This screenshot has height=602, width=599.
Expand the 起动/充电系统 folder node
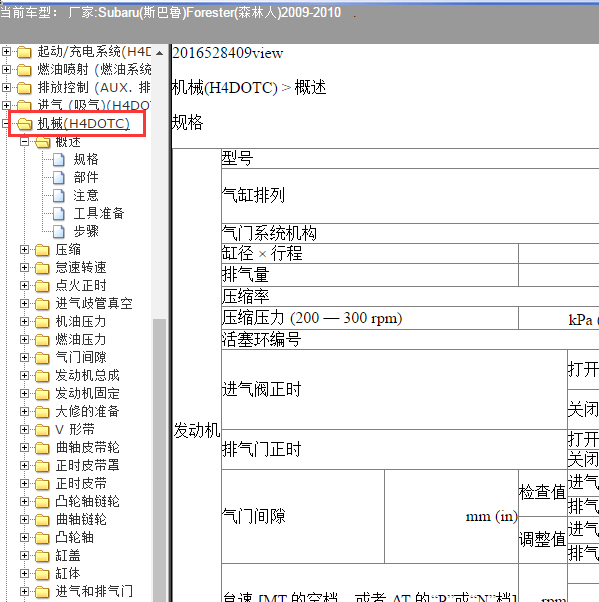[x=6, y=51]
